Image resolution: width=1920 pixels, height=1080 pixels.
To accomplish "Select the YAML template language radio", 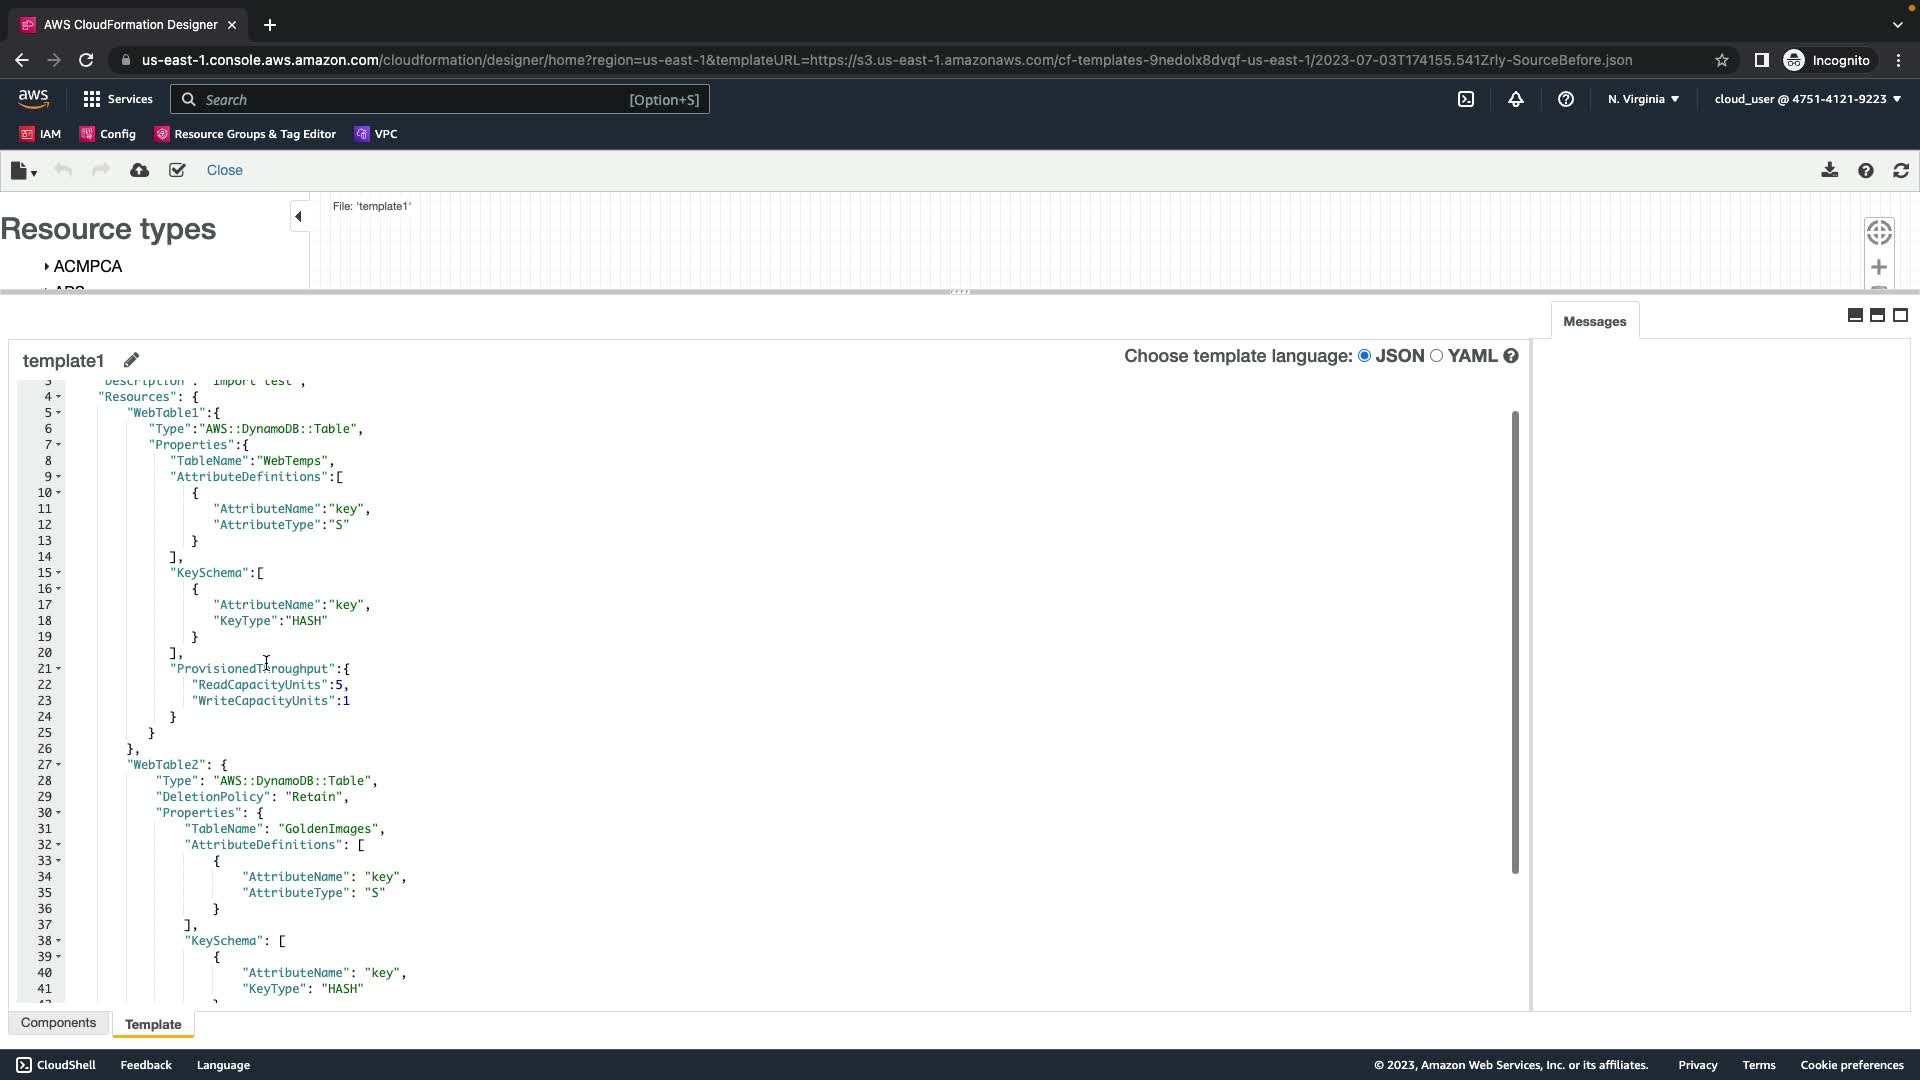I will point(1437,356).
